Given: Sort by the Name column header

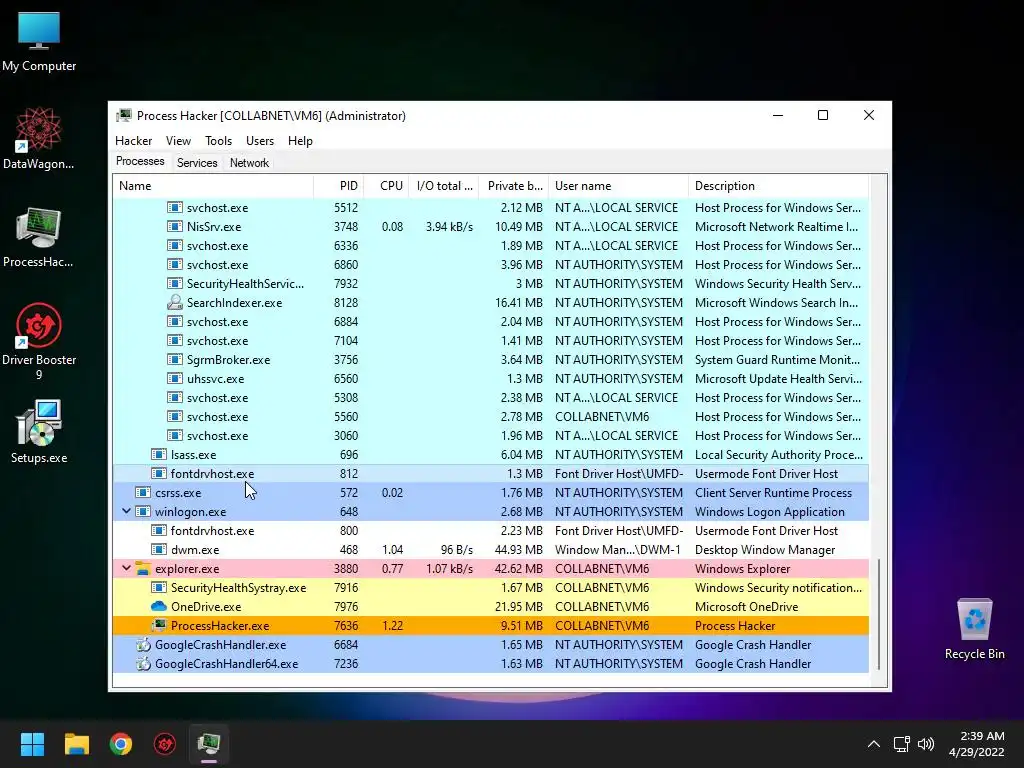Looking at the screenshot, I should (x=213, y=186).
